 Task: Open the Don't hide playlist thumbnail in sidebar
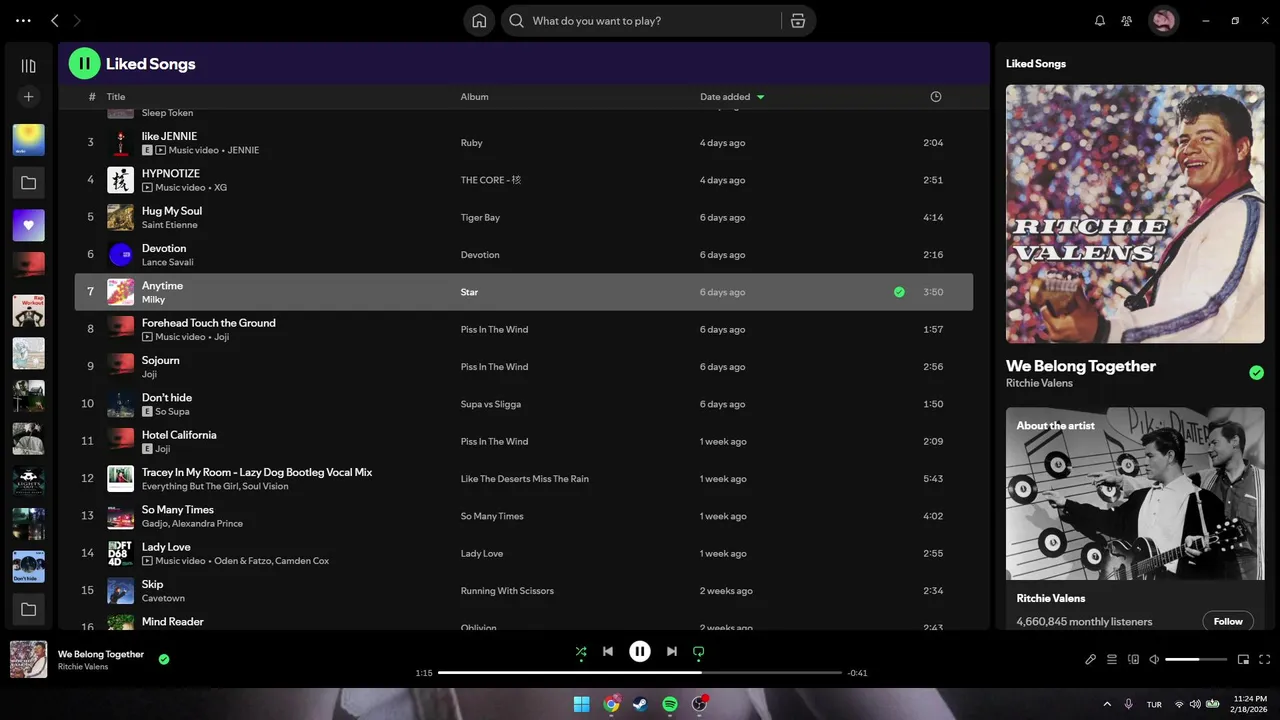[x=28, y=567]
